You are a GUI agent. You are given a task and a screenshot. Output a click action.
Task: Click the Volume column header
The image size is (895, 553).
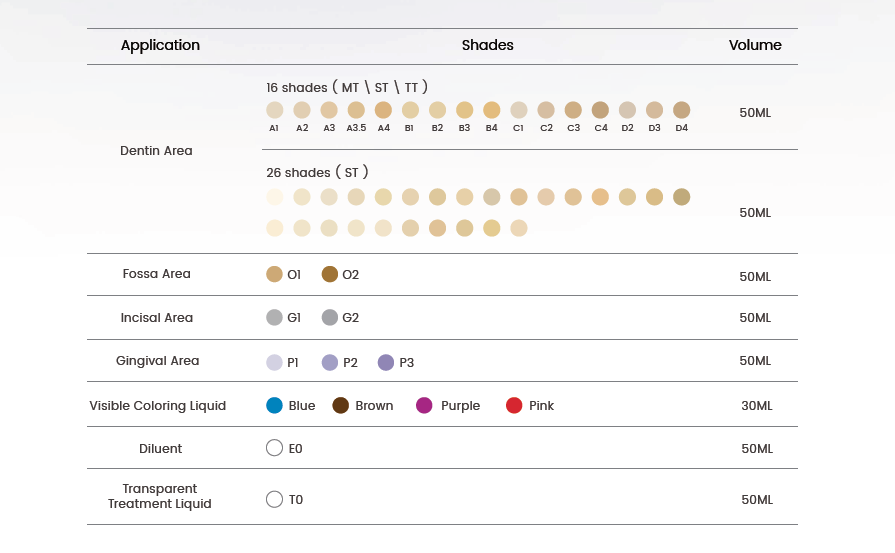(x=755, y=45)
